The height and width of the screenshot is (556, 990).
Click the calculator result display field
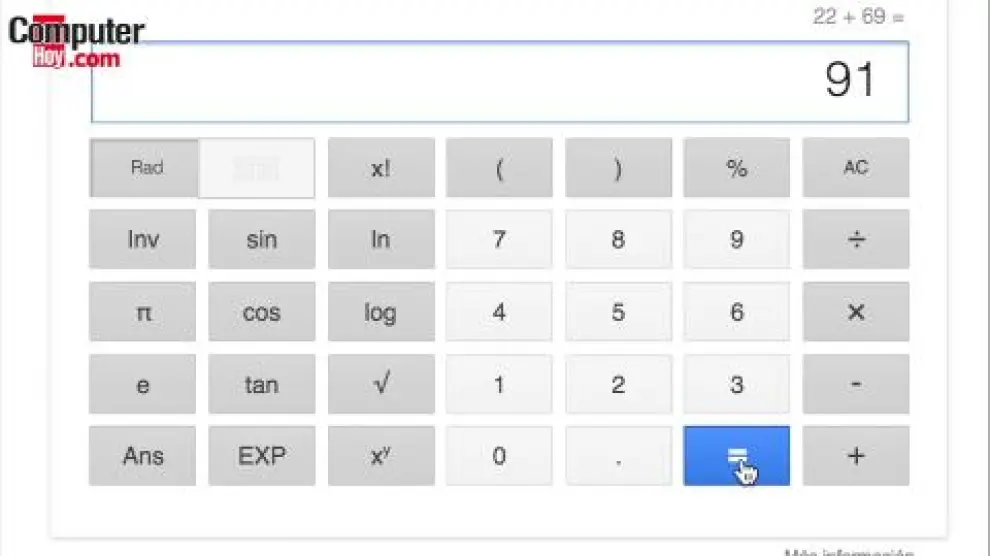[499, 81]
